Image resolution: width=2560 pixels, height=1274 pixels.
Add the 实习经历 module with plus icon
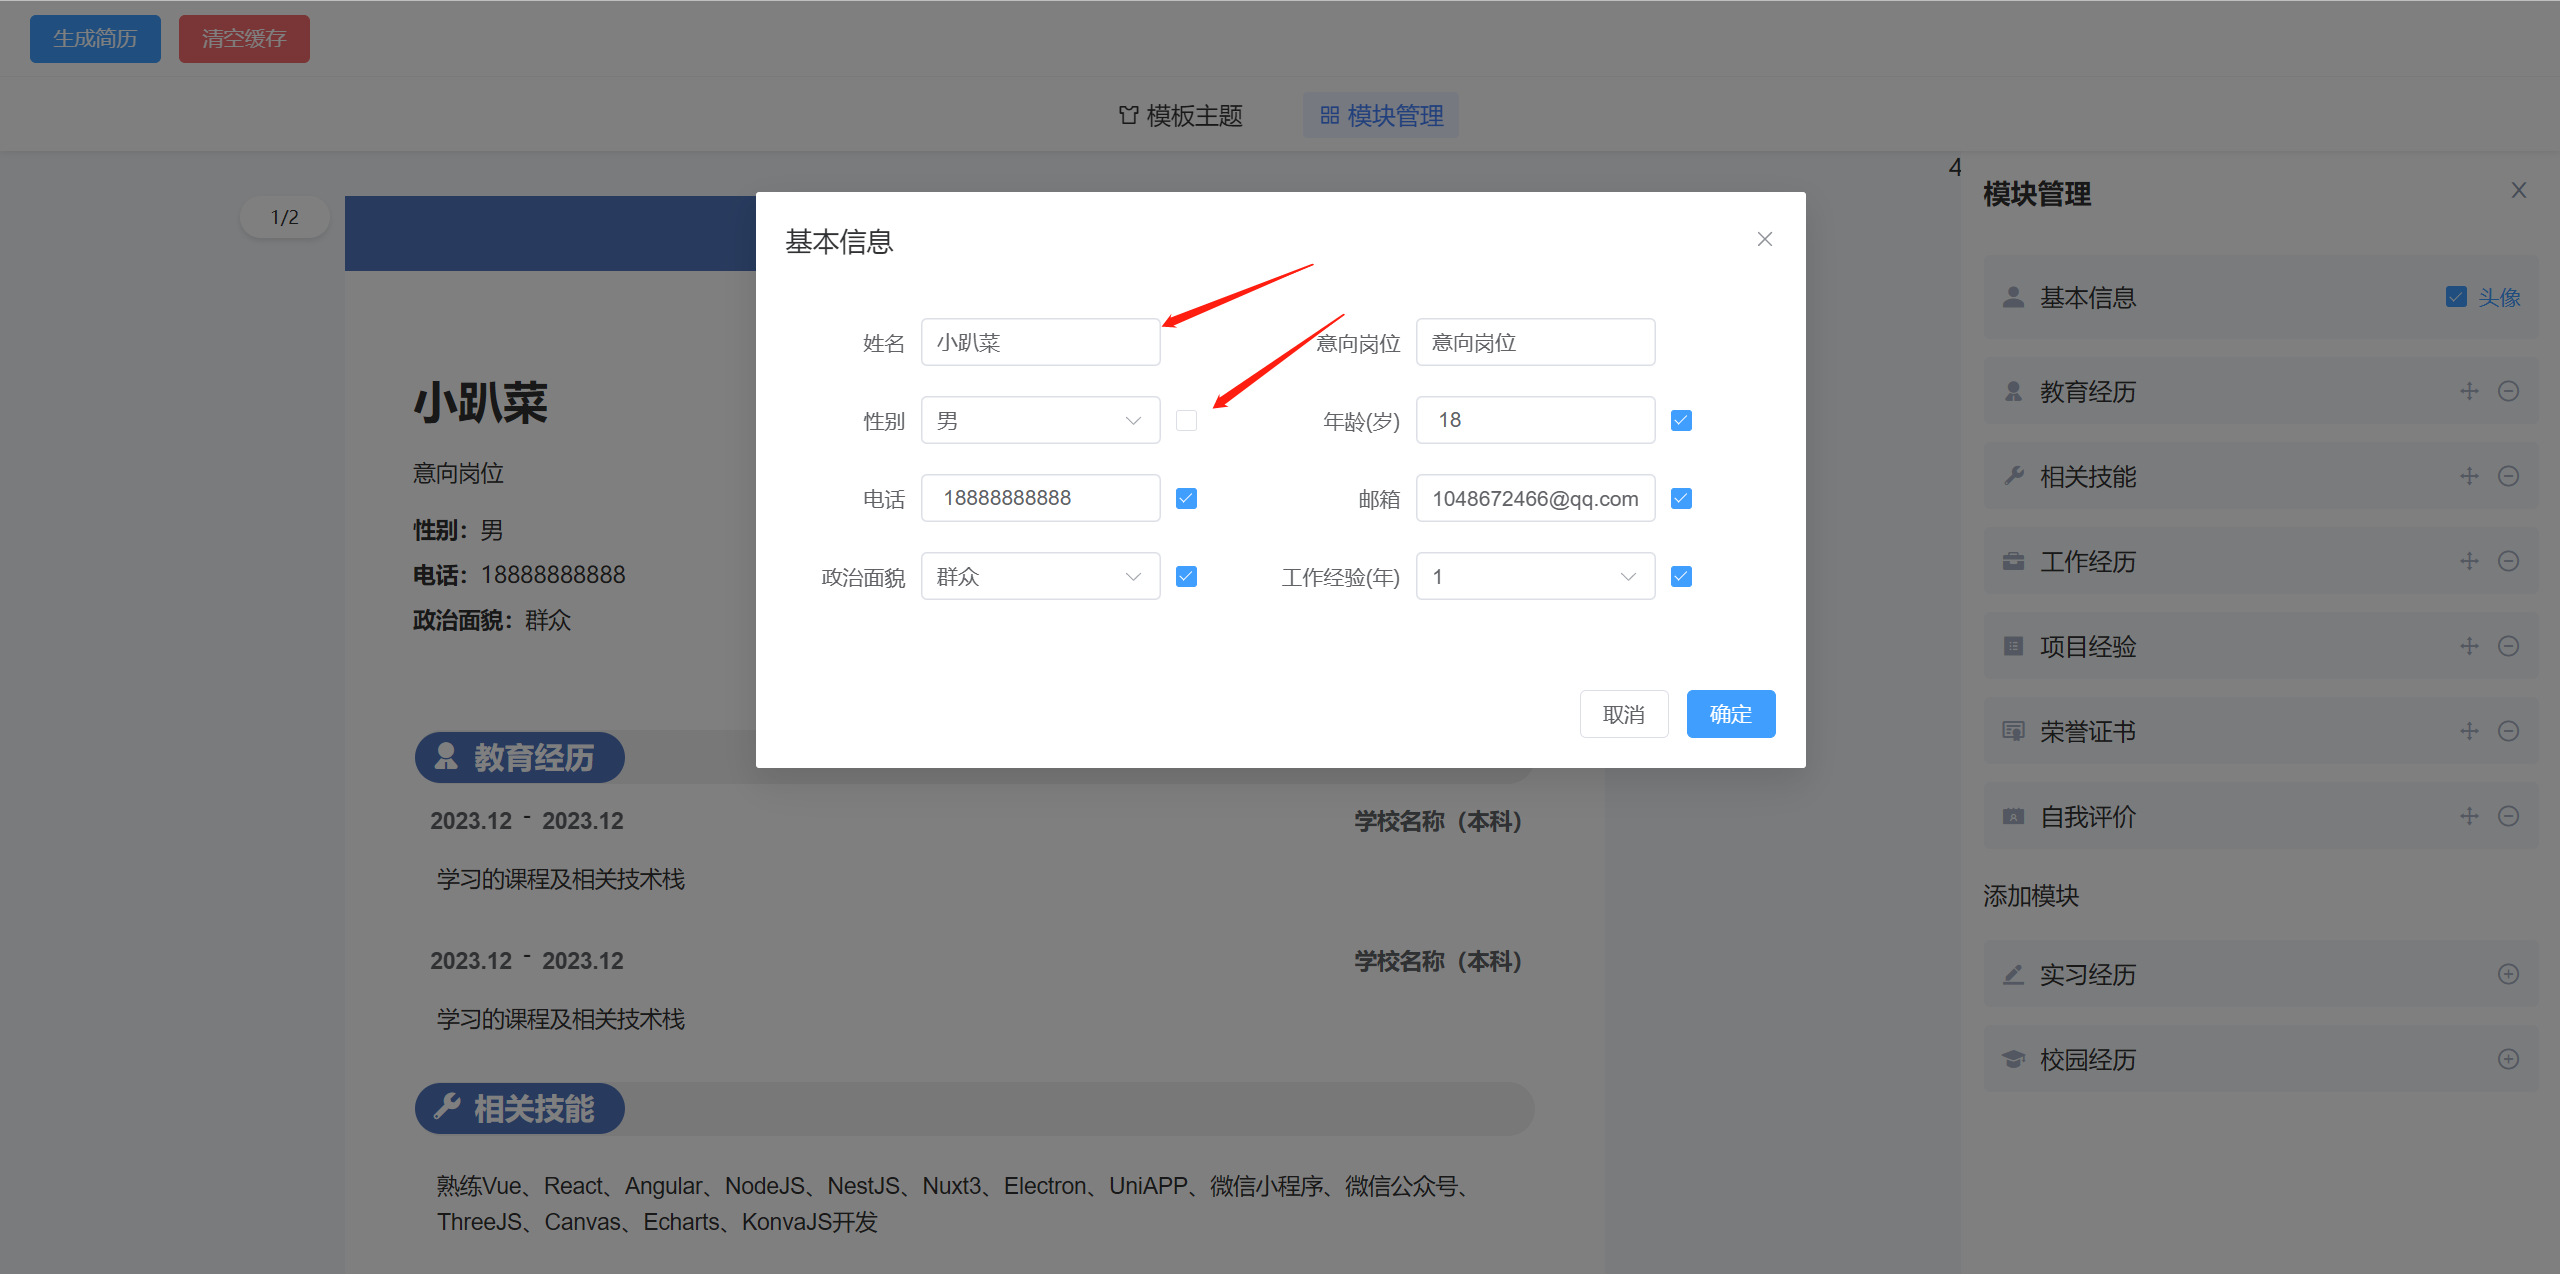2508,974
